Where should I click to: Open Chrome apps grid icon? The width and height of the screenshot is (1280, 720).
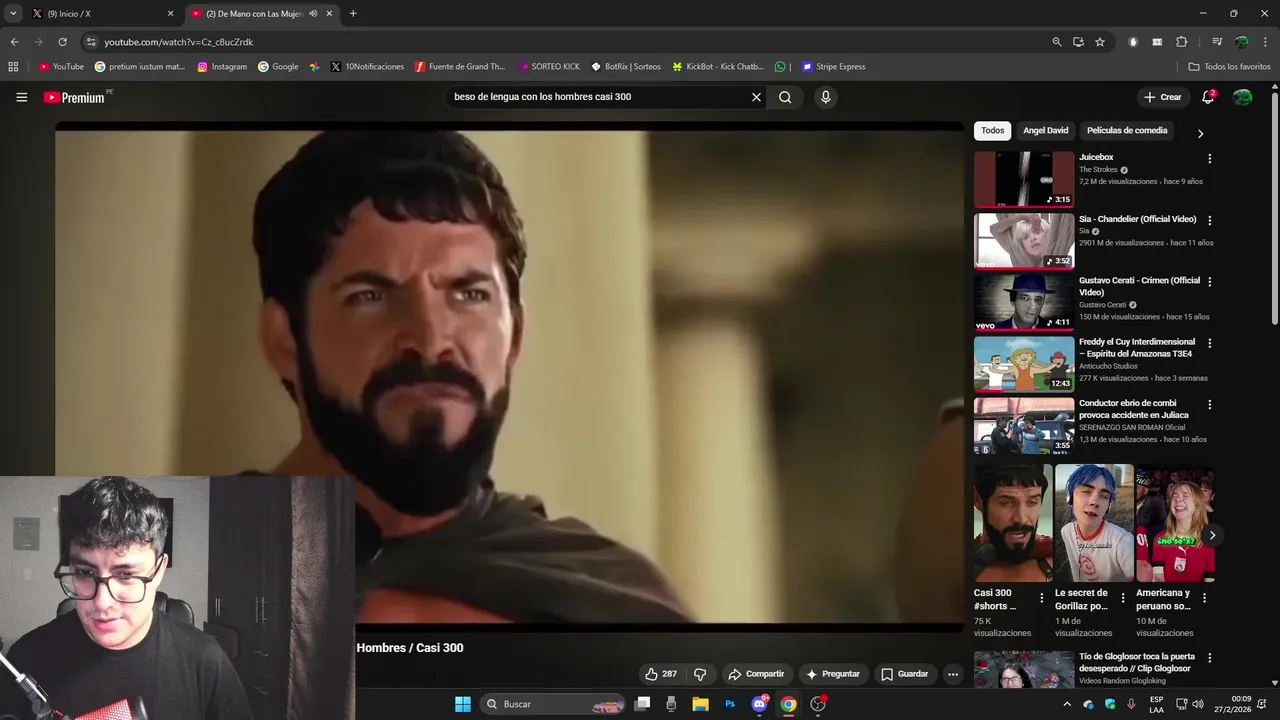click(13, 67)
